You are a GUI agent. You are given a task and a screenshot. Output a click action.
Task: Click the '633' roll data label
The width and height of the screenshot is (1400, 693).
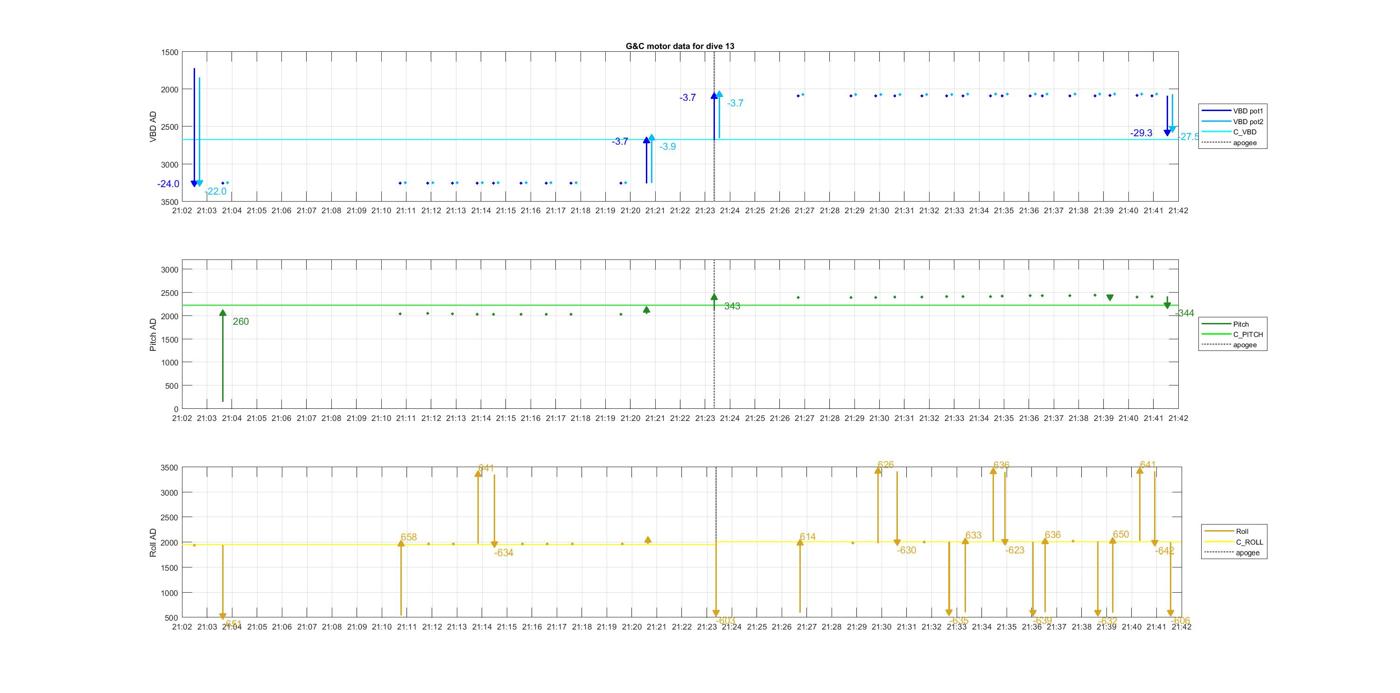(x=974, y=536)
